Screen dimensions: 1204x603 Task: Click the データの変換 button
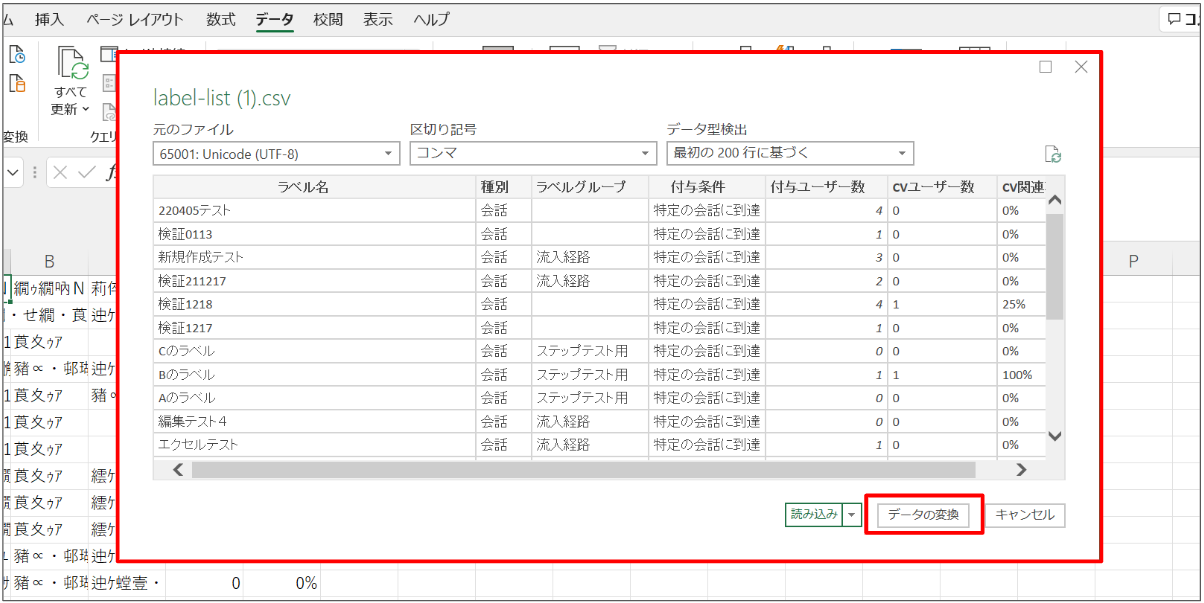tap(923, 515)
